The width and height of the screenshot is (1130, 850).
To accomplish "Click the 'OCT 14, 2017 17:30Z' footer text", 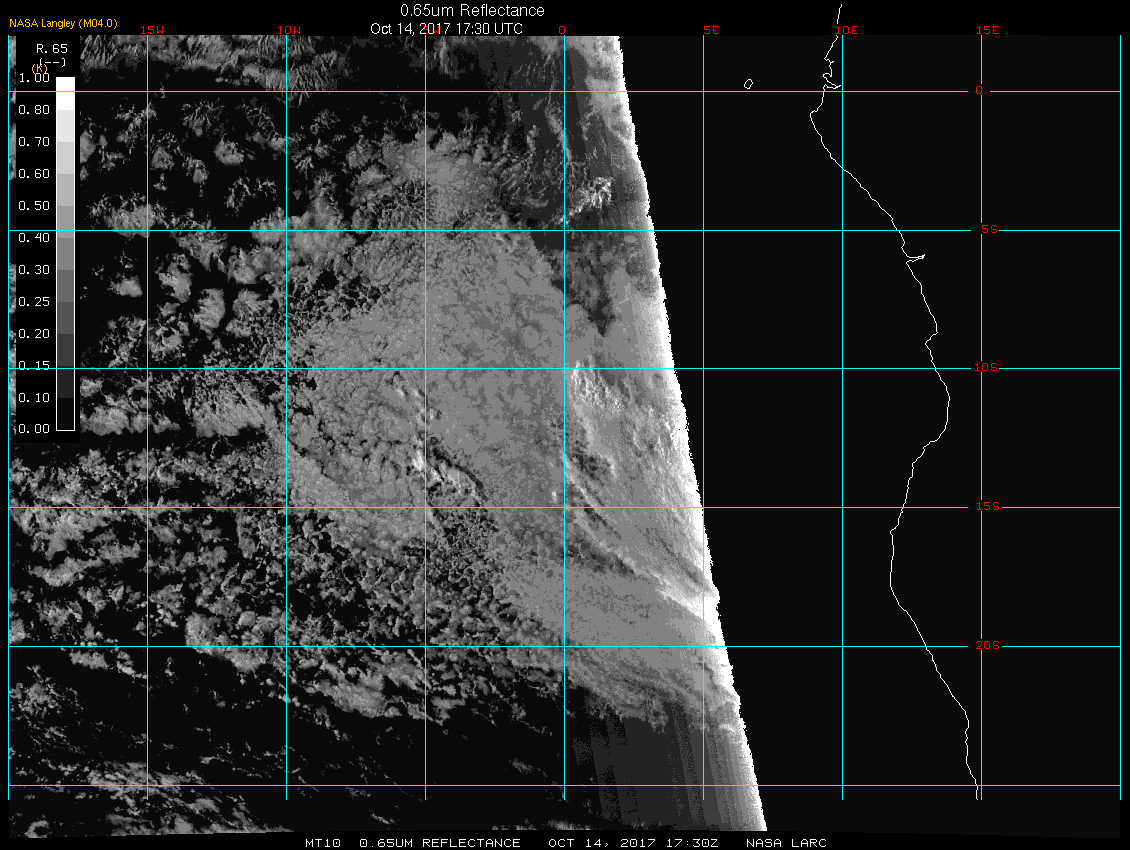I will pos(633,843).
